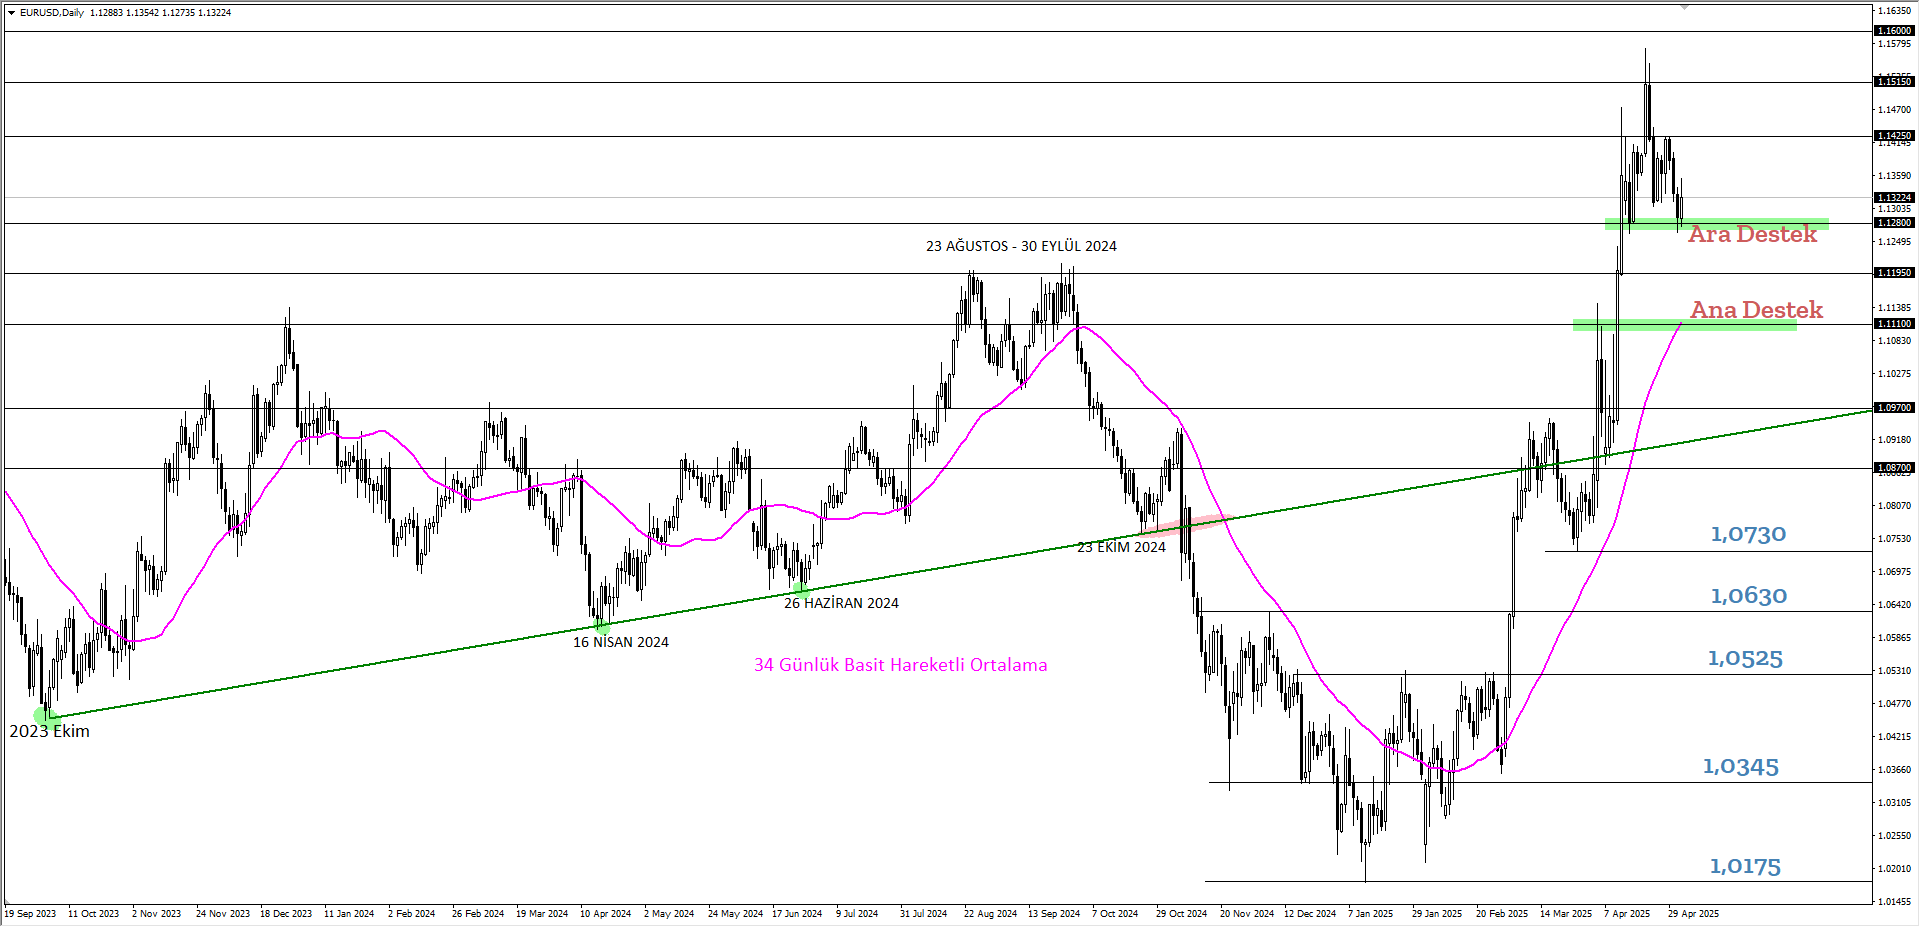Open the dropdown arrow beside EURUSD,Daily
Viewport: 1920px width, 927px height.
pyautogui.click(x=11, y=13)
